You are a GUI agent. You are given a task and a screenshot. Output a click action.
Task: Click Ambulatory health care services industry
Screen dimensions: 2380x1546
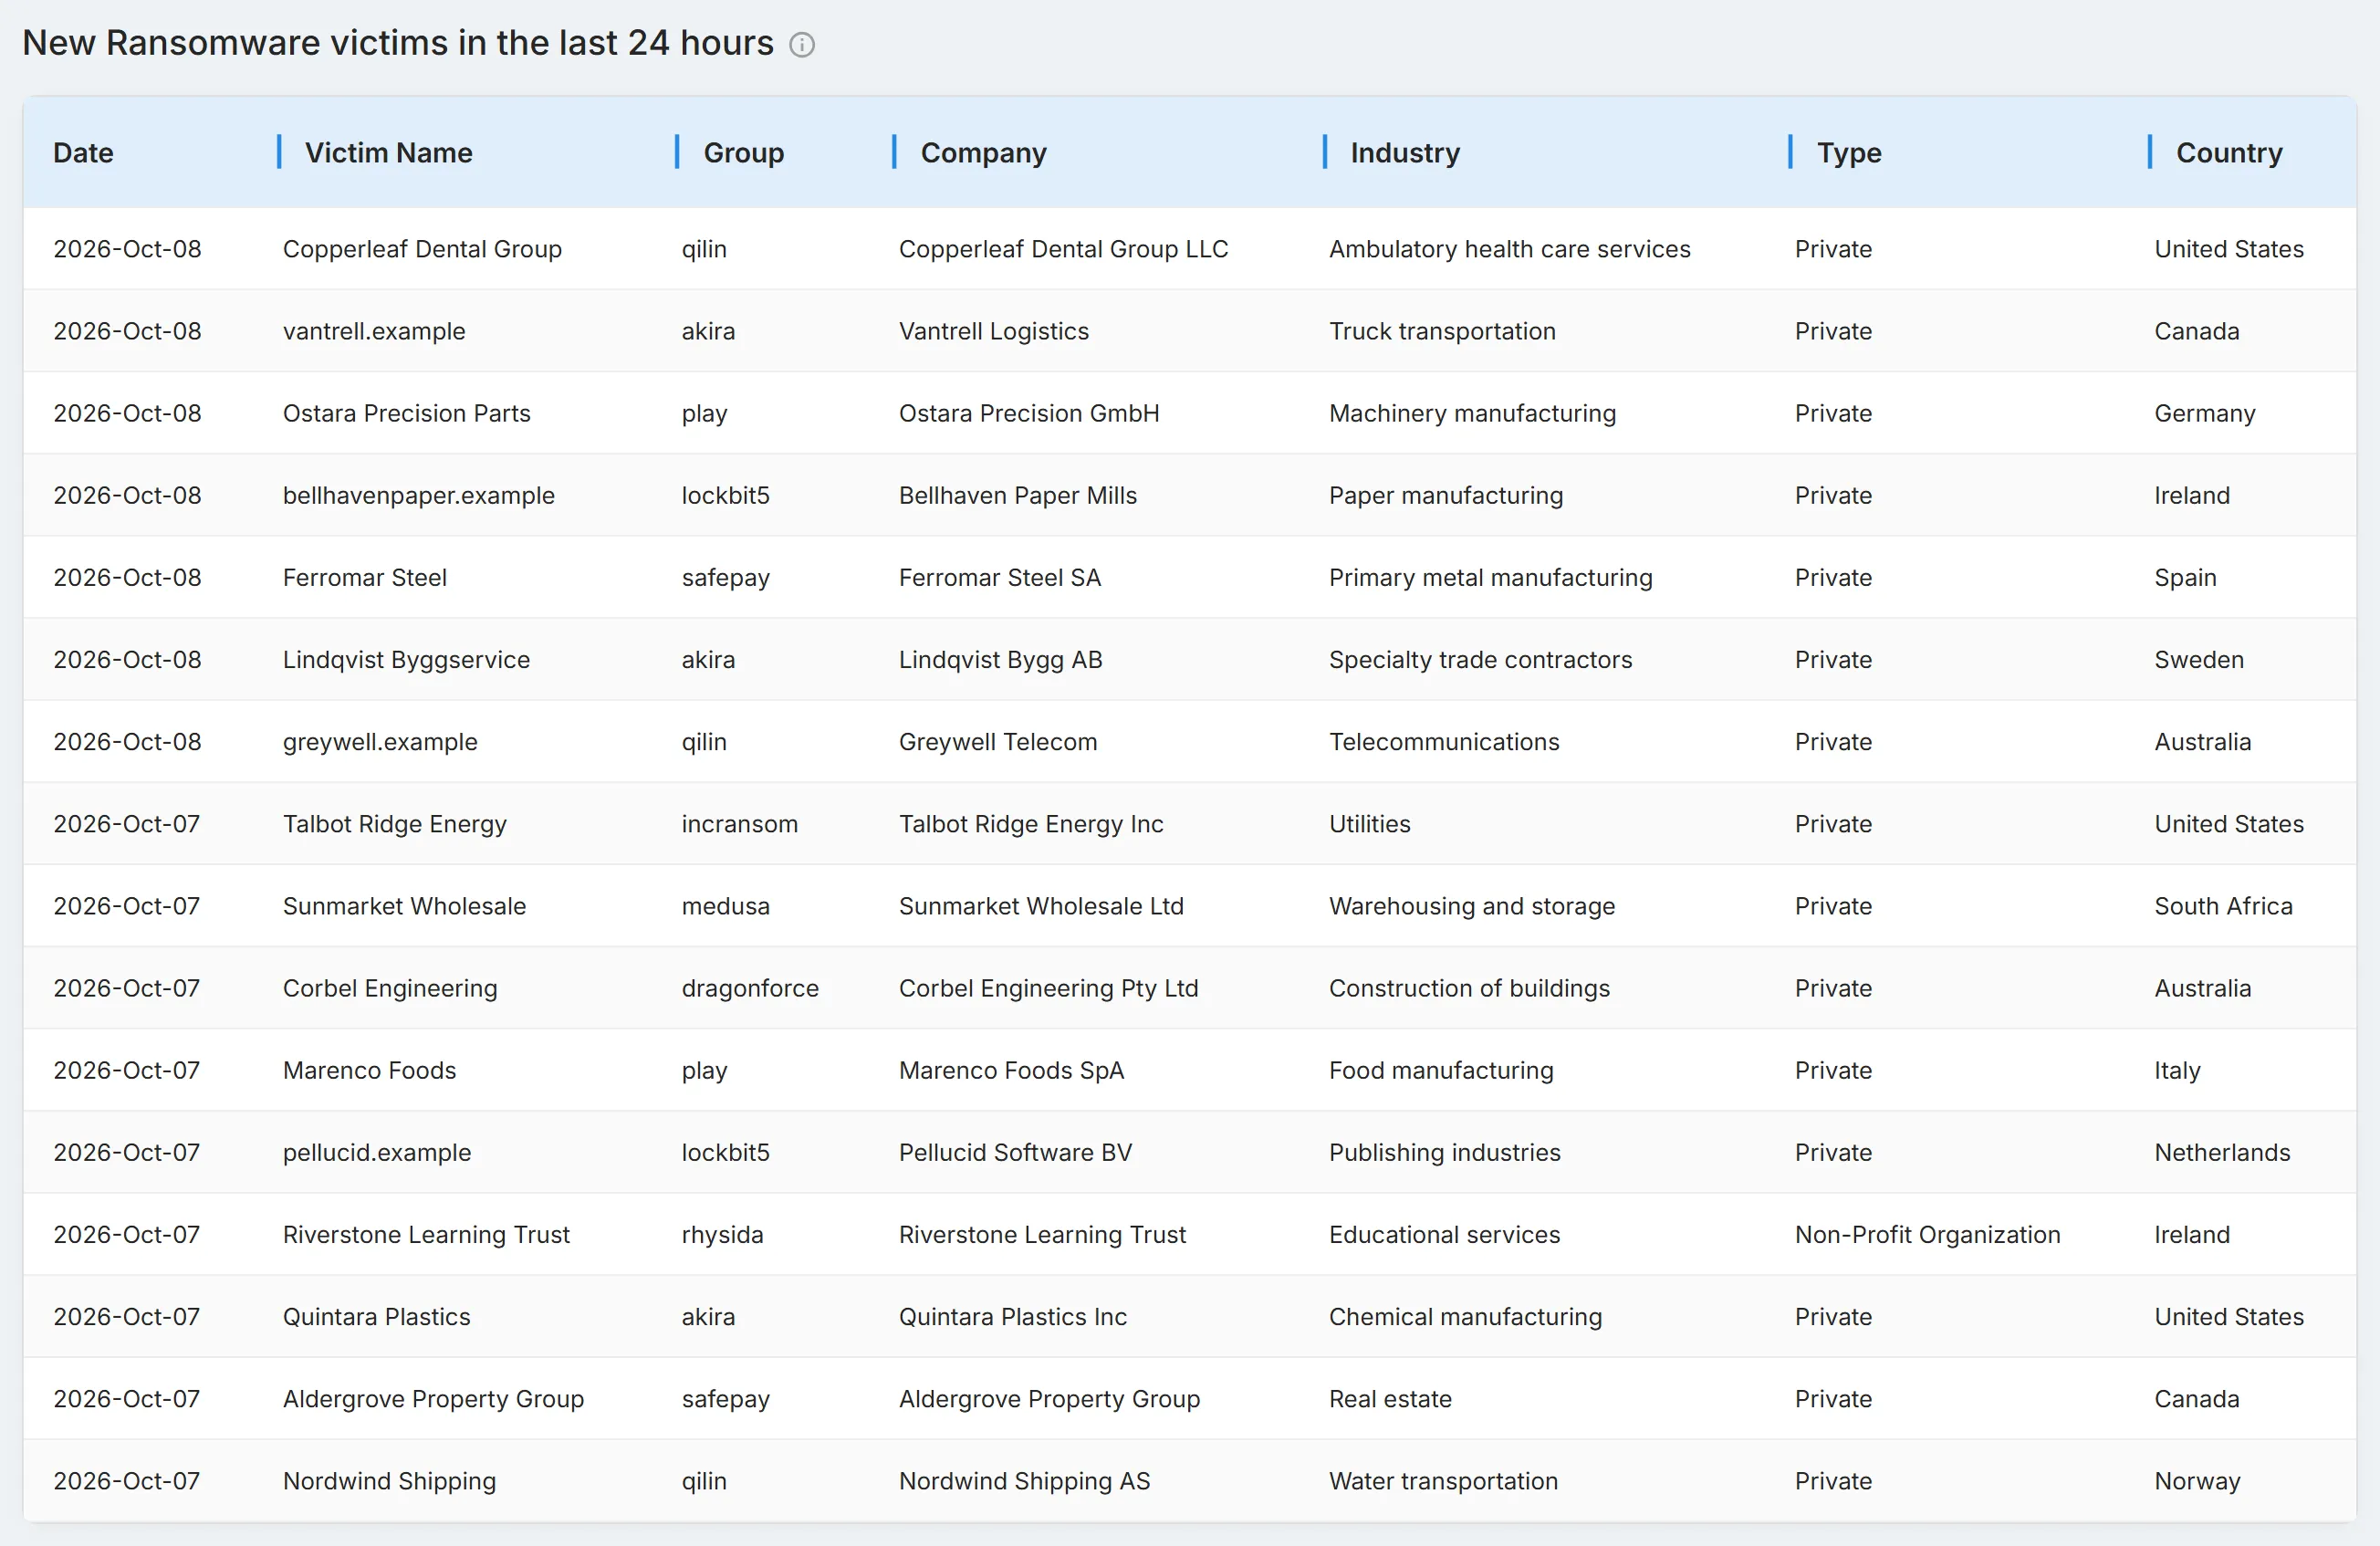1509,249
